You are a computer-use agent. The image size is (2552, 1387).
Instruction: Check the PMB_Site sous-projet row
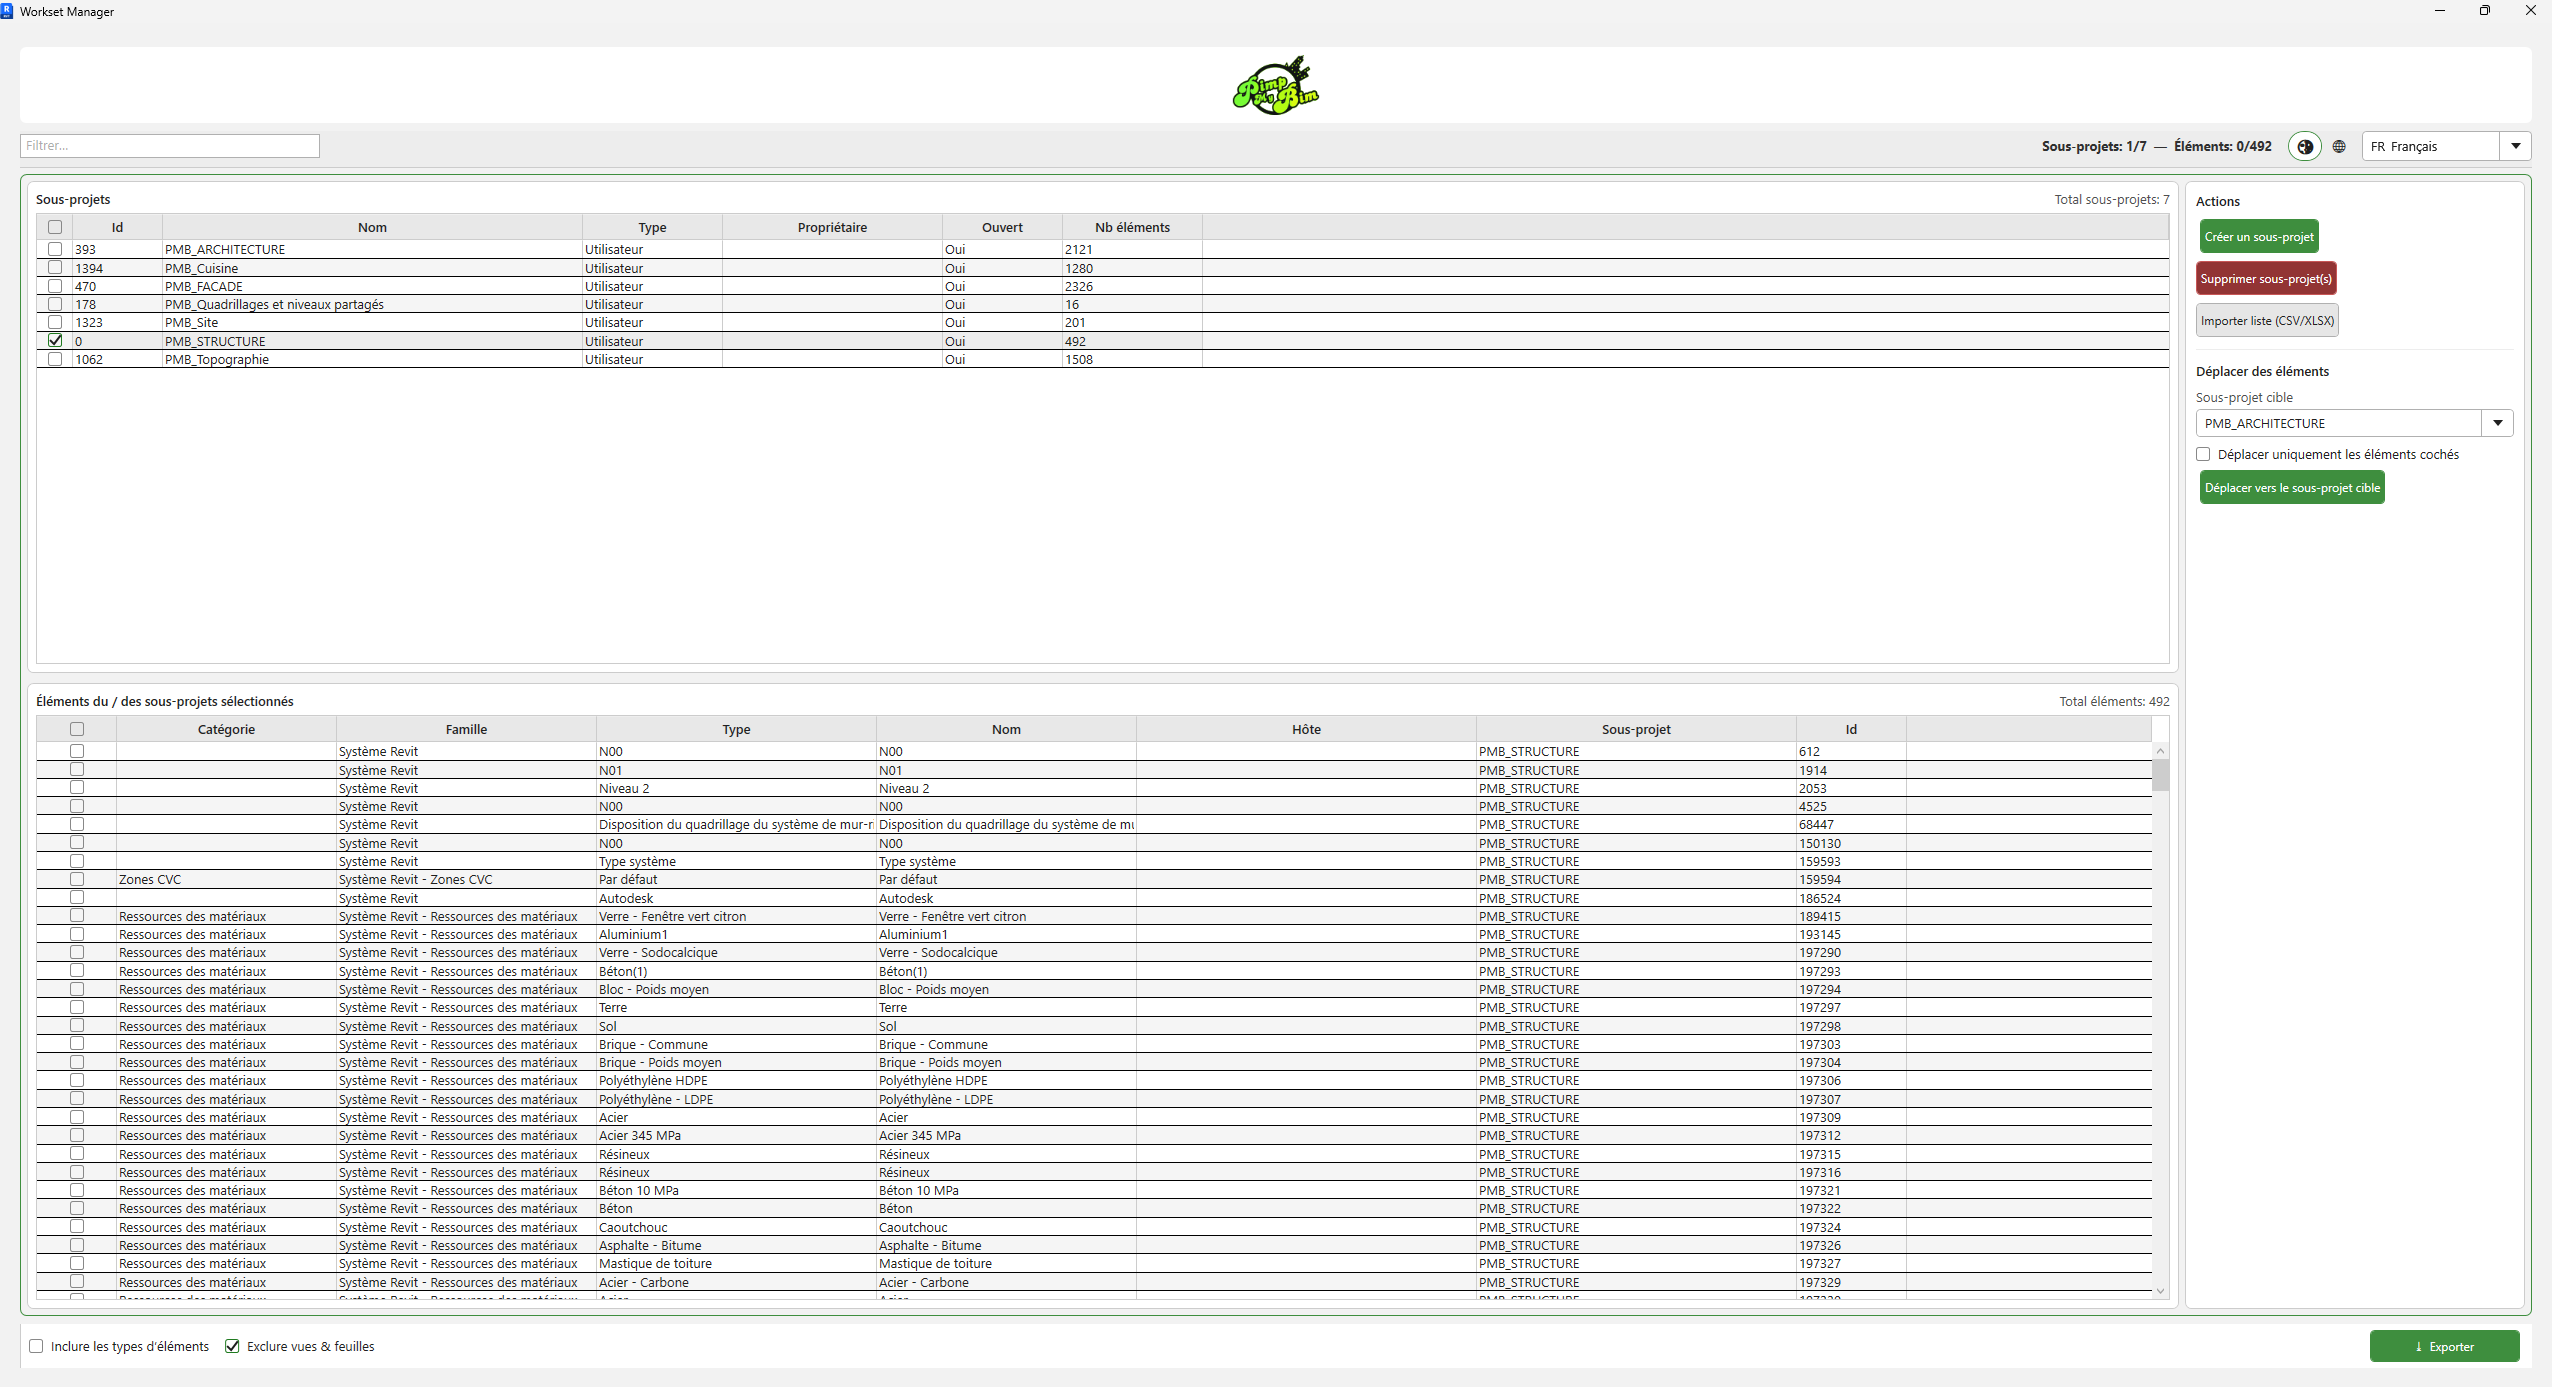tap(55, 322)
